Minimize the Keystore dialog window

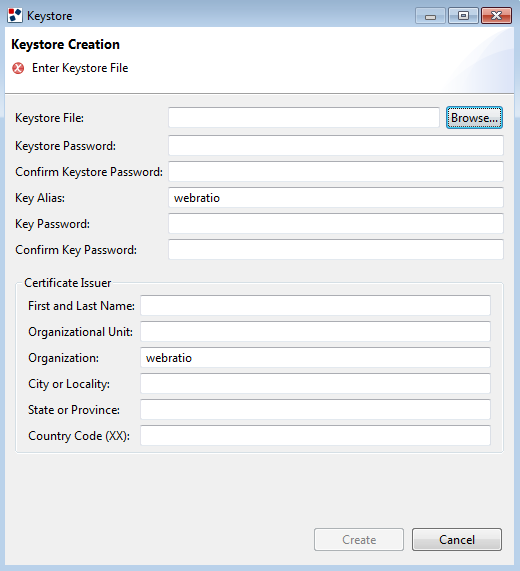click(430, 16)
